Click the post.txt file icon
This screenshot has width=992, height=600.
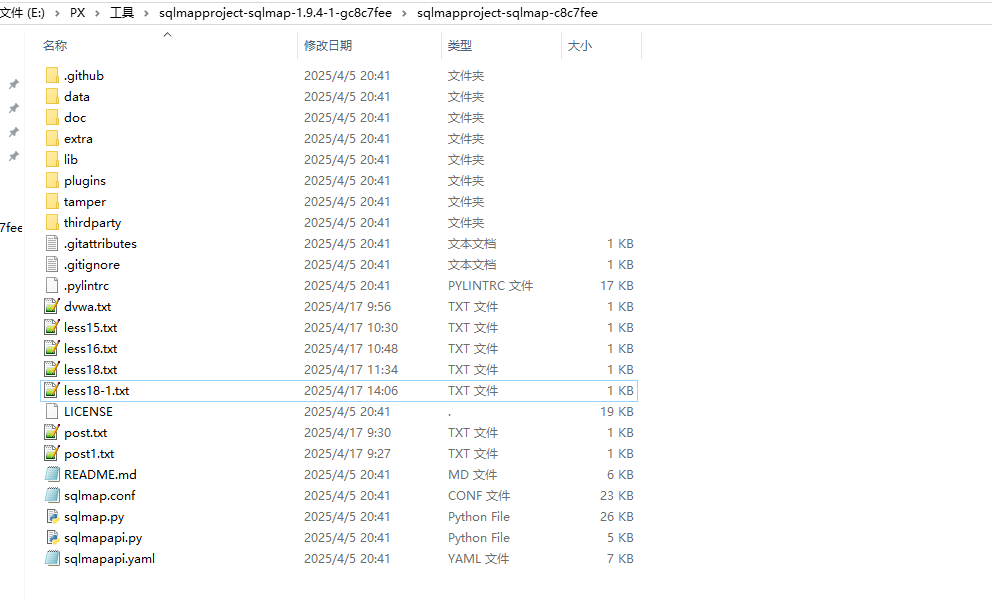click(52, 432)
